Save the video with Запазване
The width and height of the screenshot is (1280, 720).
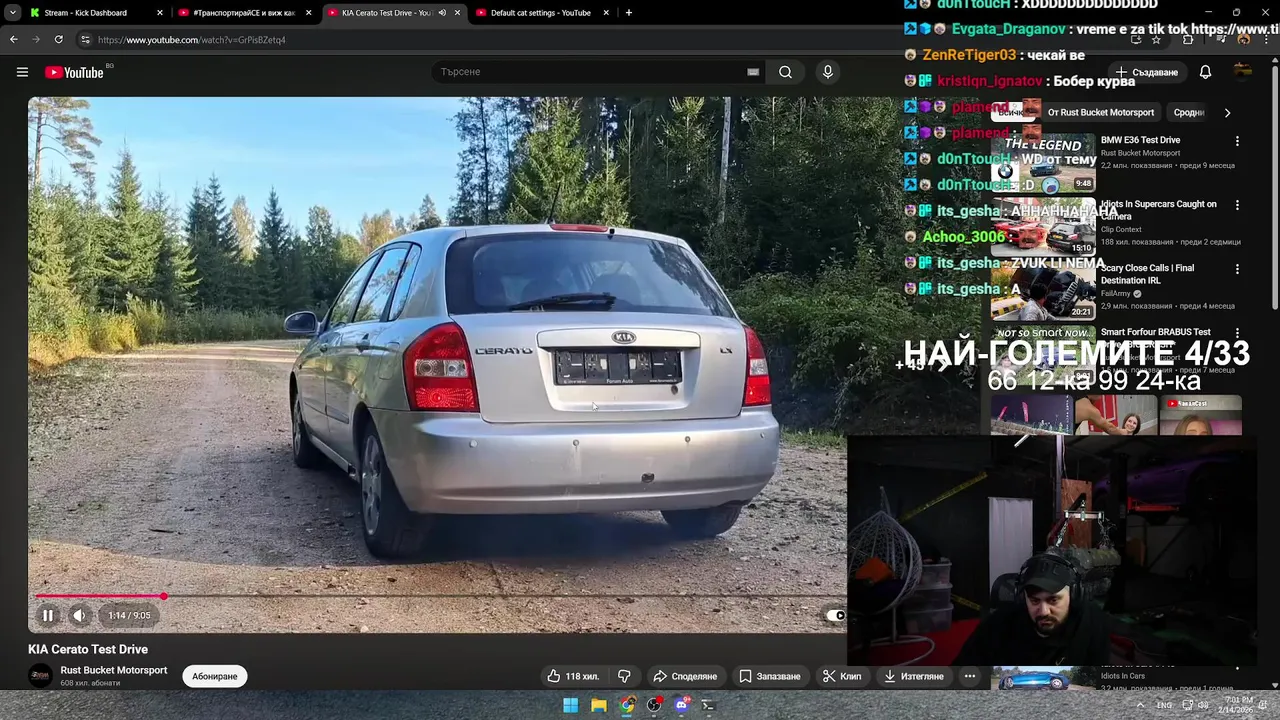(770, 677)
